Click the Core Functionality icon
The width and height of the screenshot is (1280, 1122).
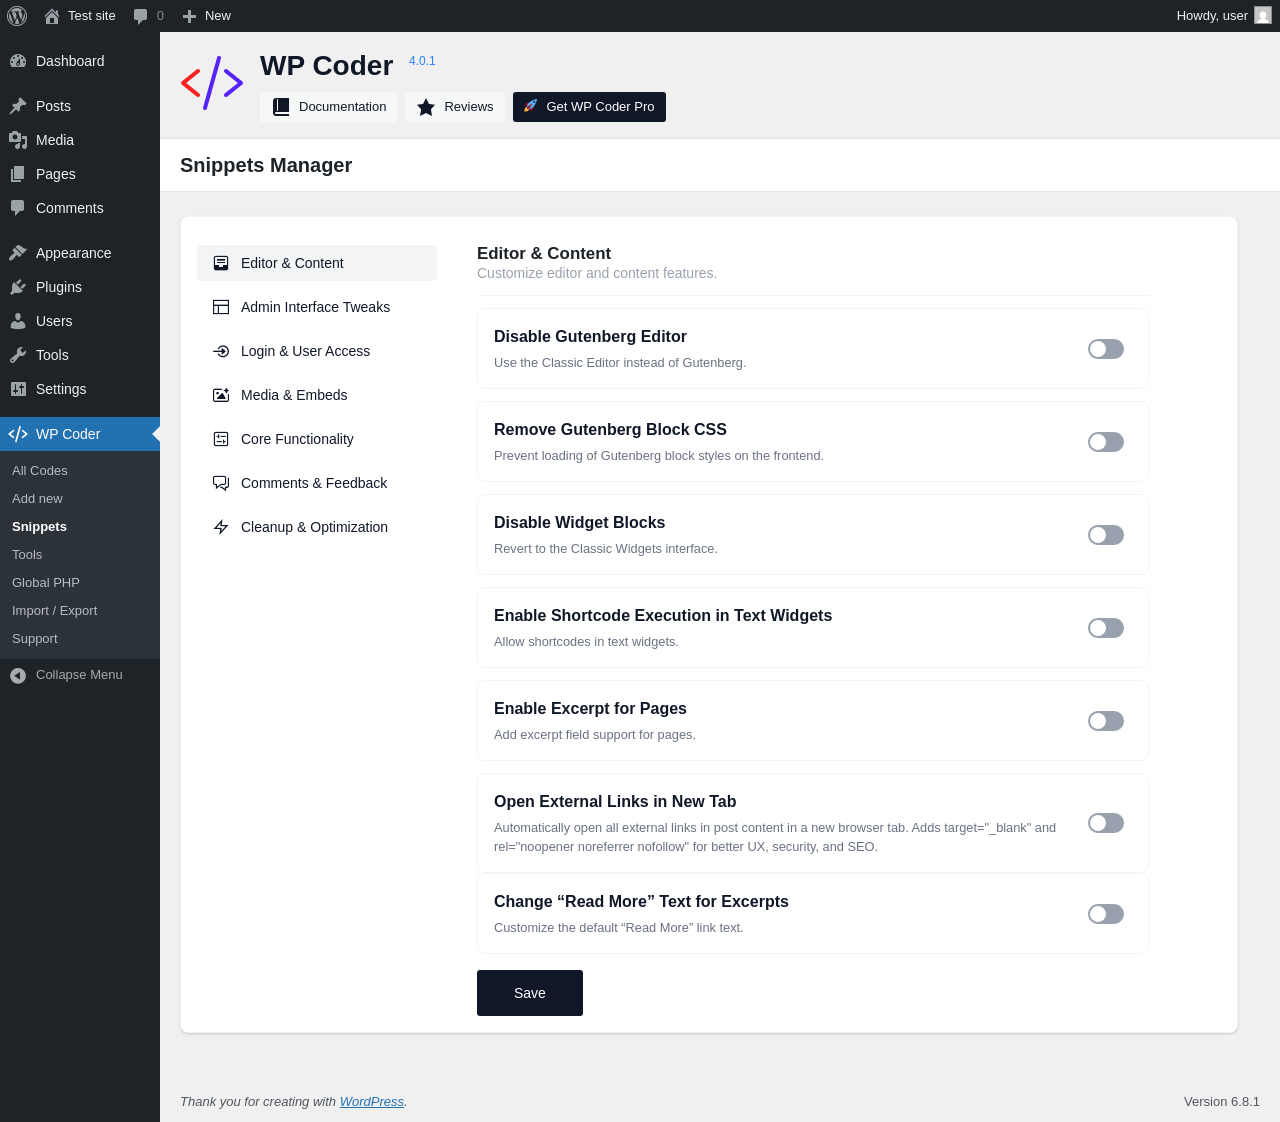click(x=221, y=439)
